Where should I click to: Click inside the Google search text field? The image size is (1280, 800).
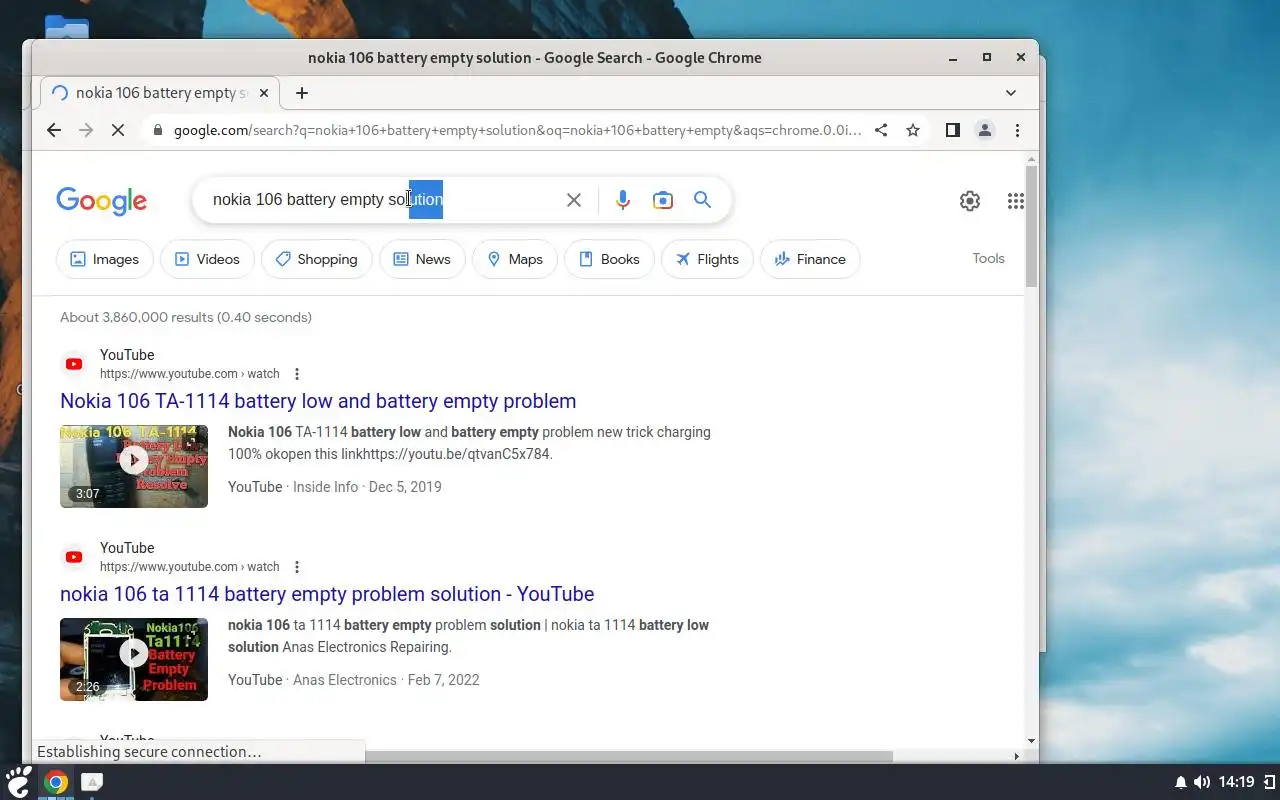click(384, 200)
